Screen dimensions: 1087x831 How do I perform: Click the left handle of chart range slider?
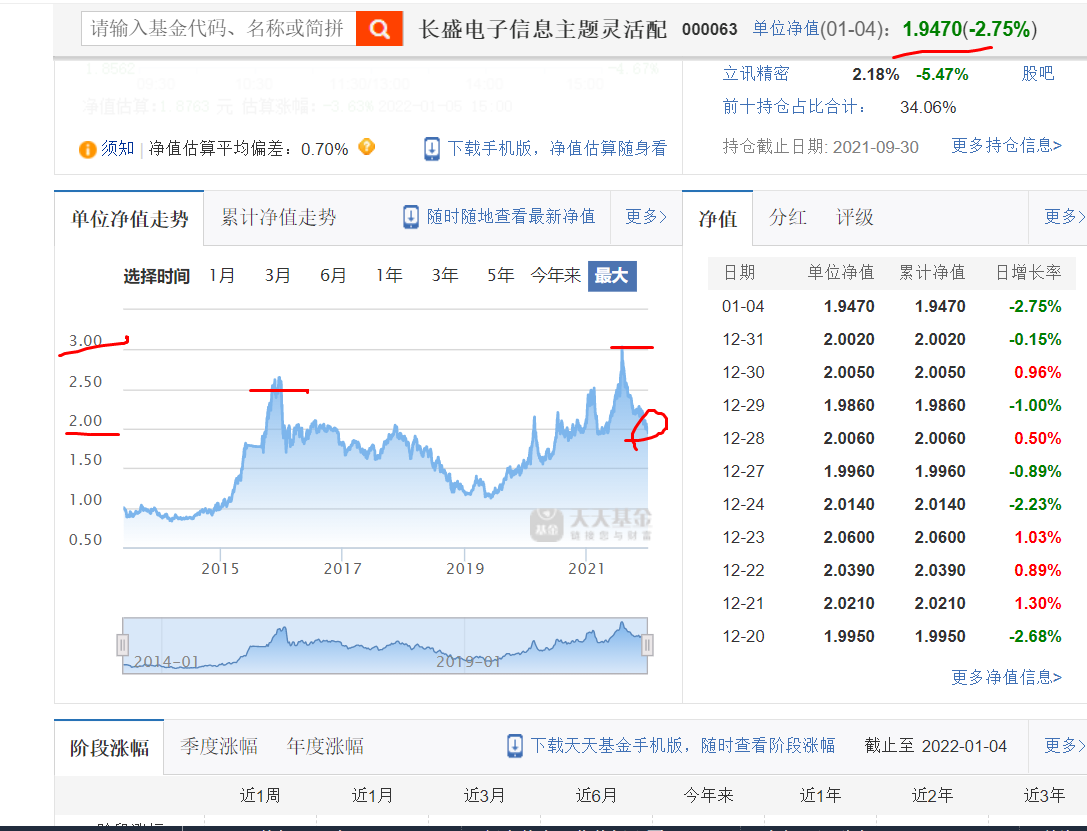click(x=122, y=645)
